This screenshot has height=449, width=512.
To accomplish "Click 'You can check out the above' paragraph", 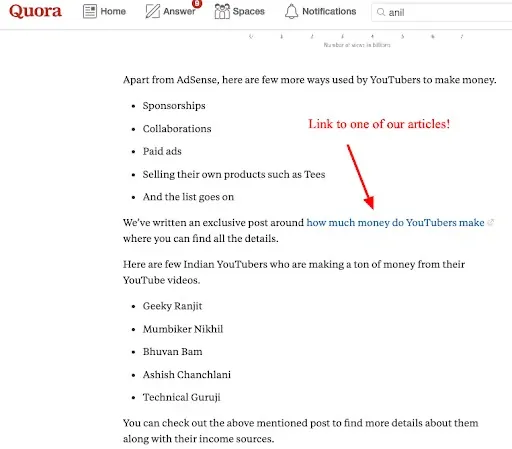I will [x=300, y=431].
